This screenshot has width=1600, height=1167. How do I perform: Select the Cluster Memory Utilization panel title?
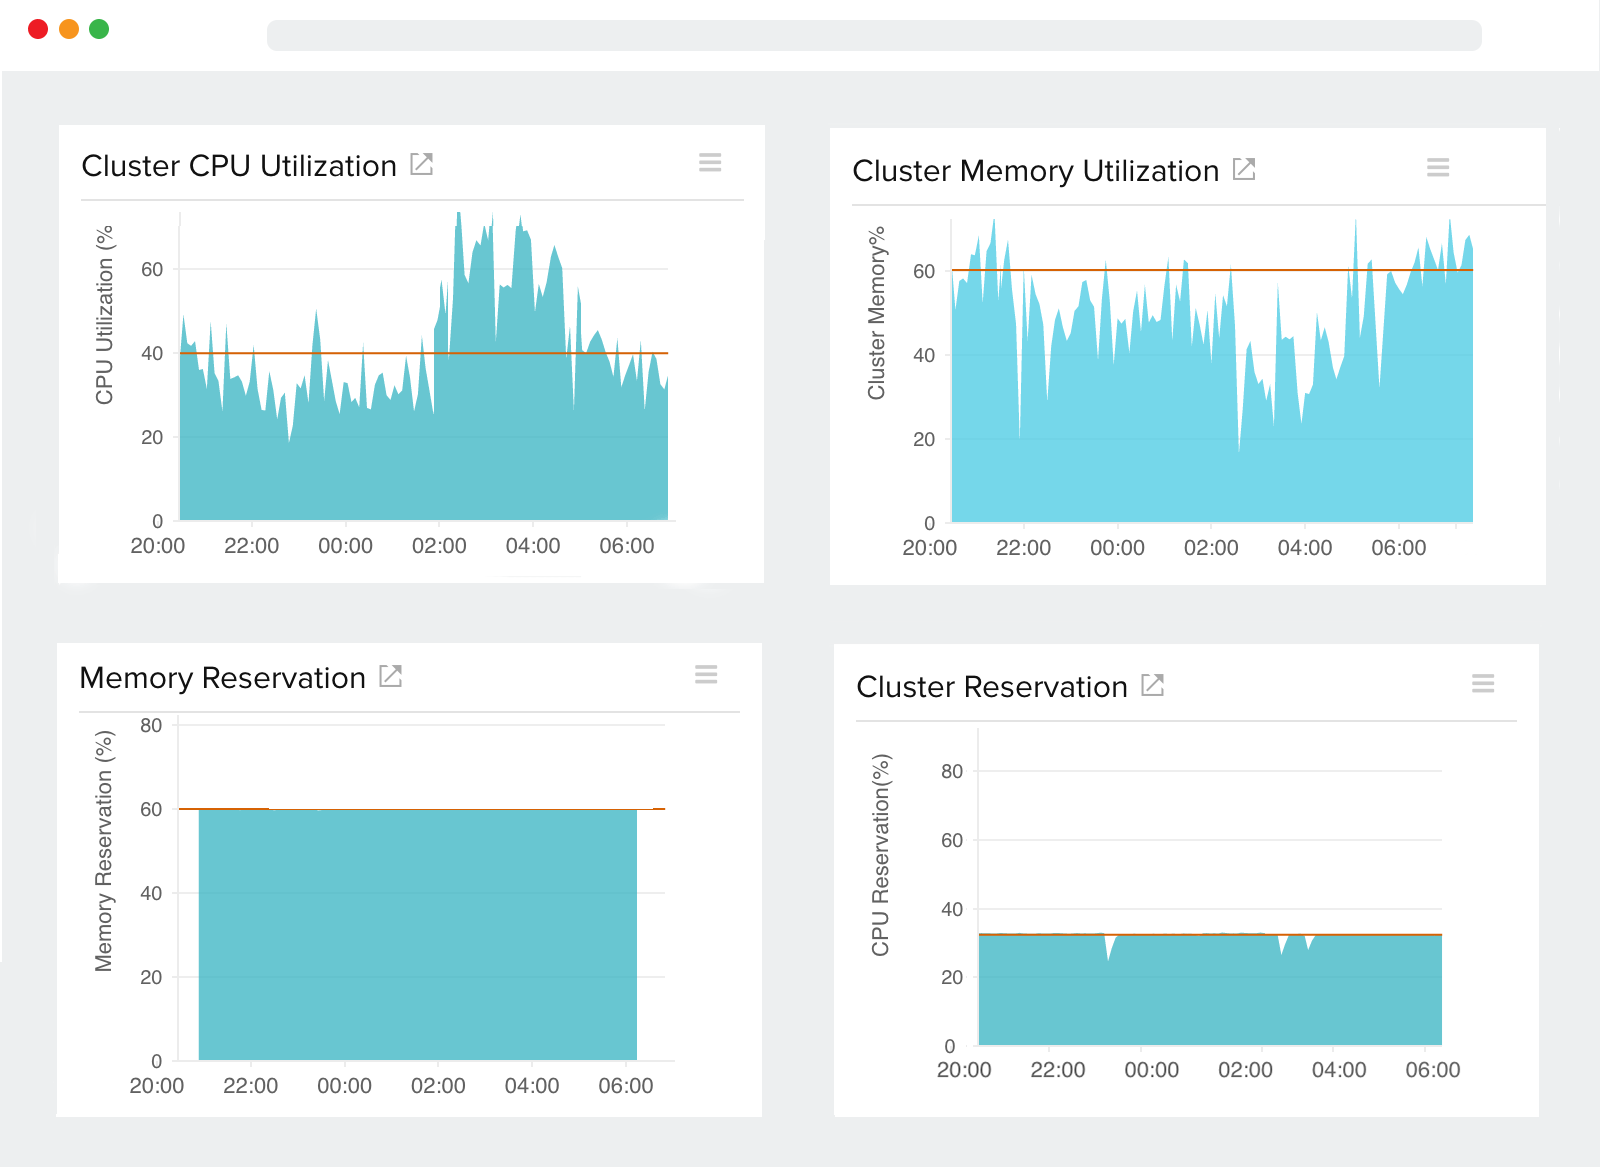(1037, 170)
